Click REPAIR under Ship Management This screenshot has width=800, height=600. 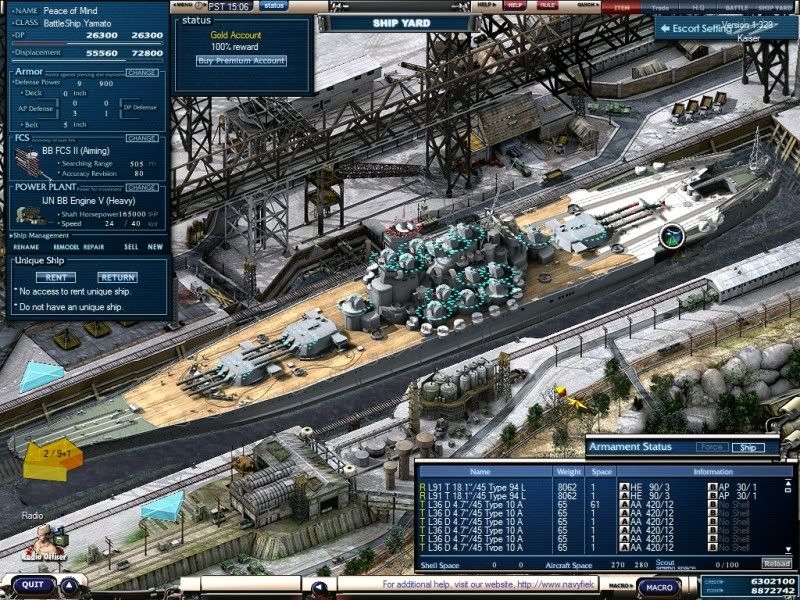point(94,247)
